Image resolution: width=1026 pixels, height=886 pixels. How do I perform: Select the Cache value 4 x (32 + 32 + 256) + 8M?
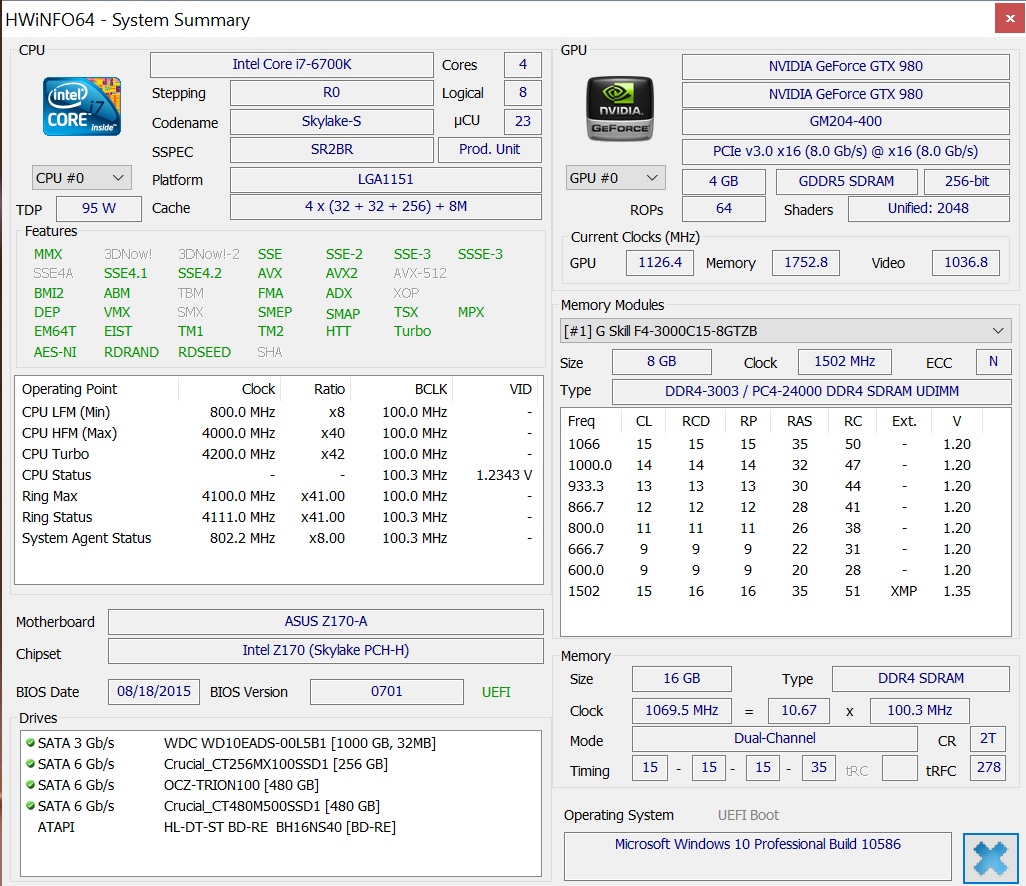(386, 207)
